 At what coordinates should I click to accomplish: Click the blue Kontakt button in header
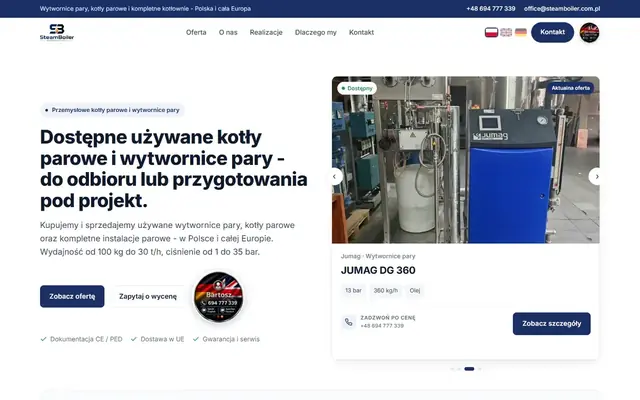pyautogui.click(x=552, y=32)
